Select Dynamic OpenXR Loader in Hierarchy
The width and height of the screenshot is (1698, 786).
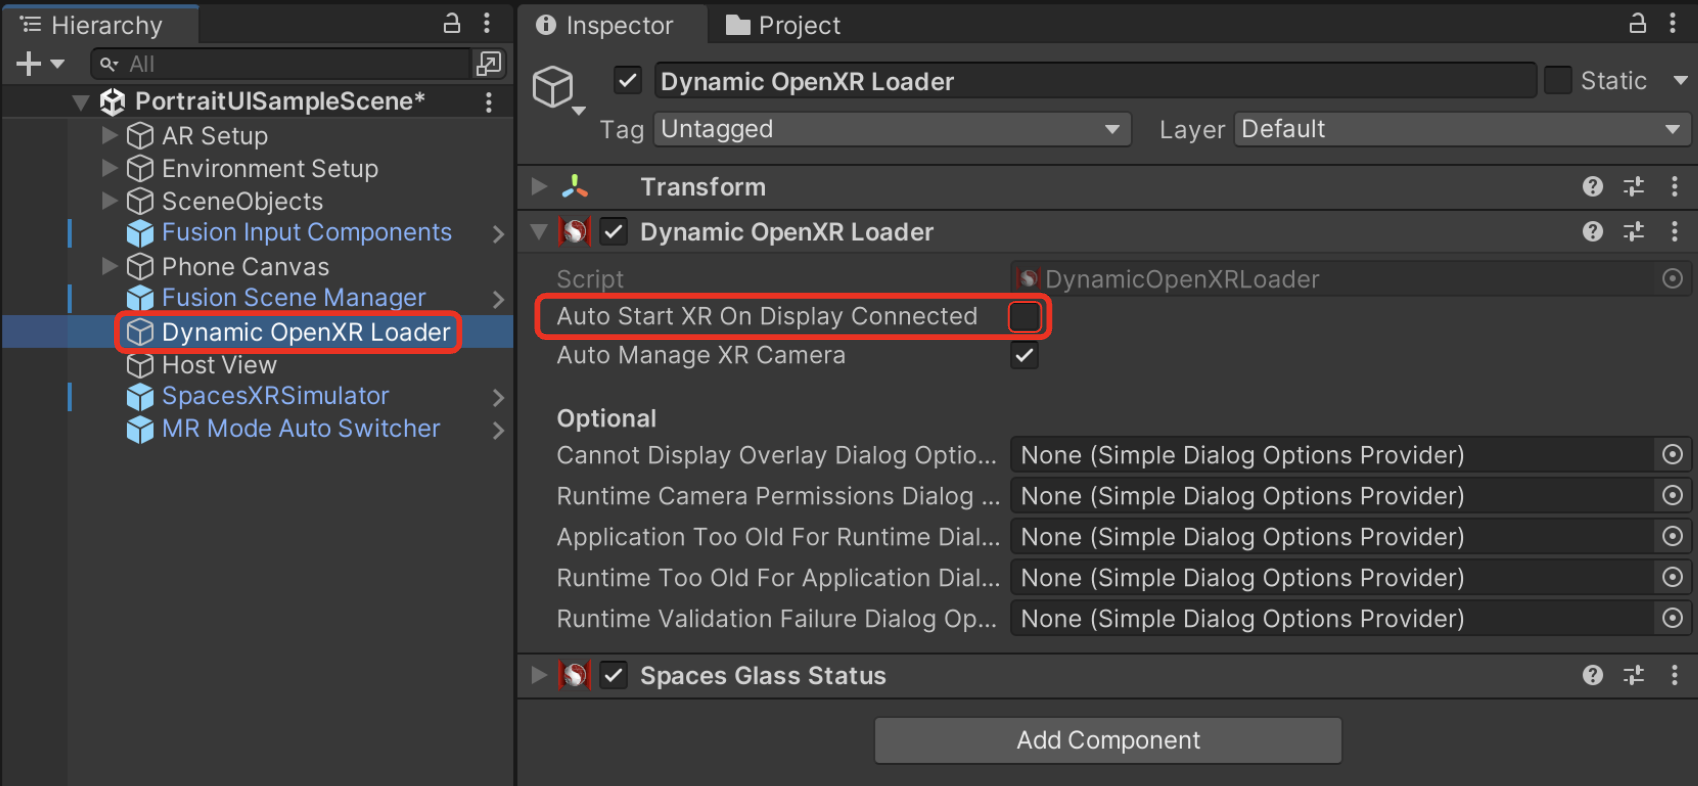(x=306, y=332)
